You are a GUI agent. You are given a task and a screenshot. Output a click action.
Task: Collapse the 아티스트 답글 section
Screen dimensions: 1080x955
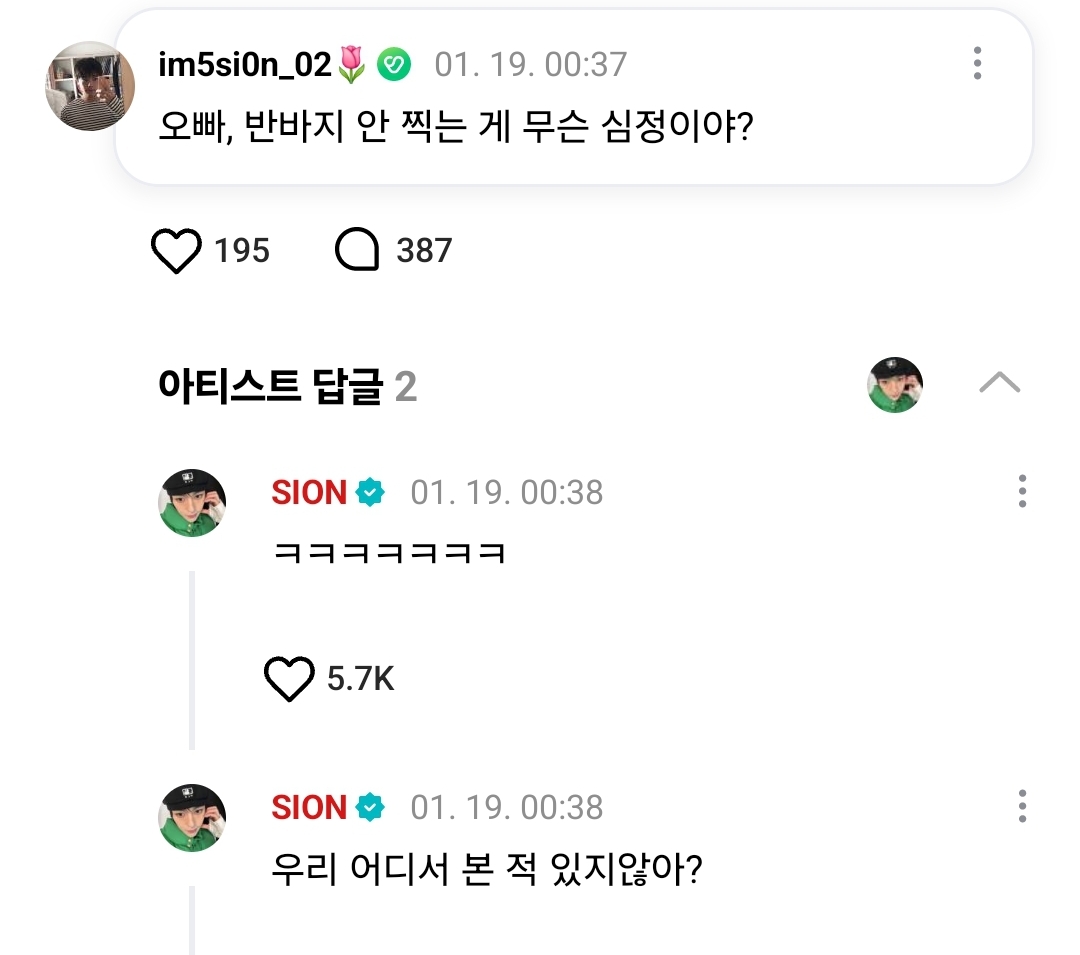(x=999, y=384)
